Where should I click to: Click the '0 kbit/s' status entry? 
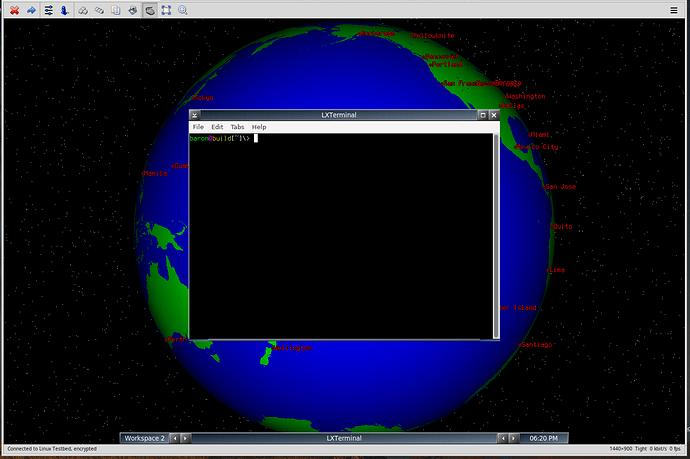pos(658,449)
